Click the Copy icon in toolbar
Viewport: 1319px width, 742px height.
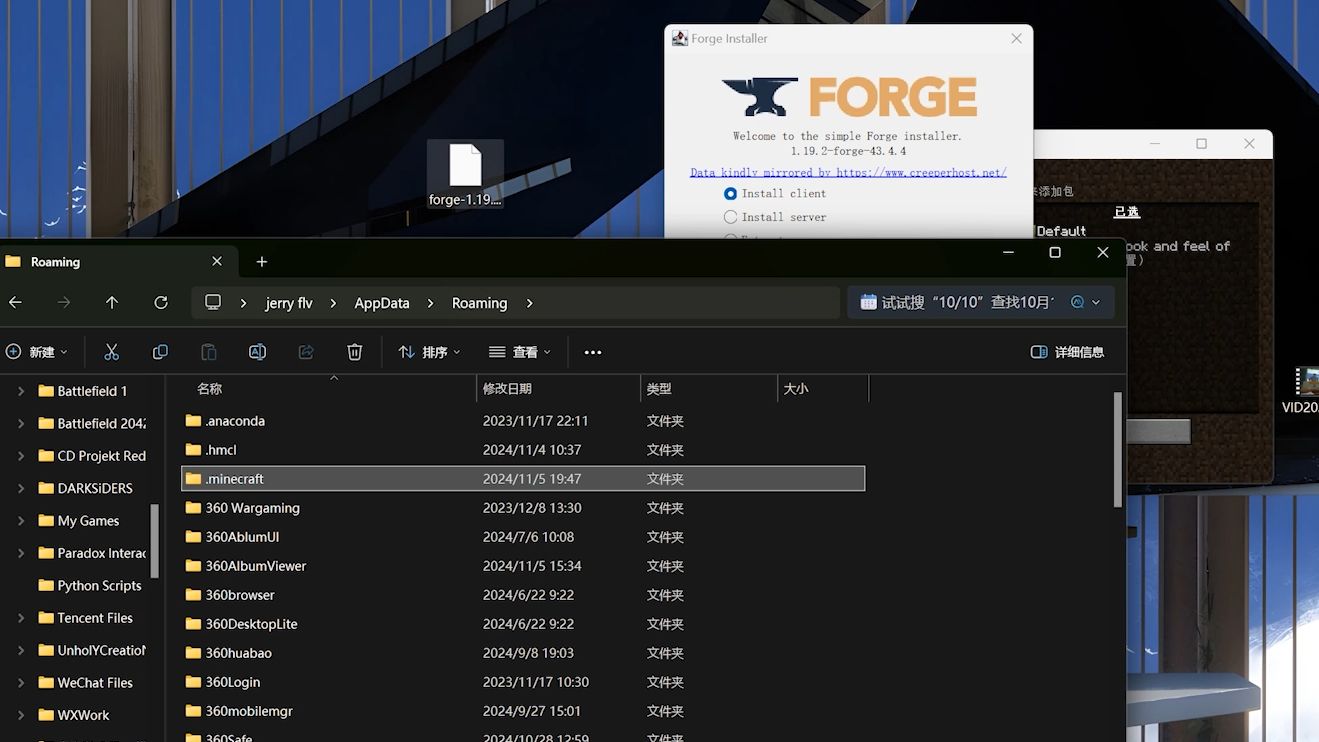pos(160,352)
